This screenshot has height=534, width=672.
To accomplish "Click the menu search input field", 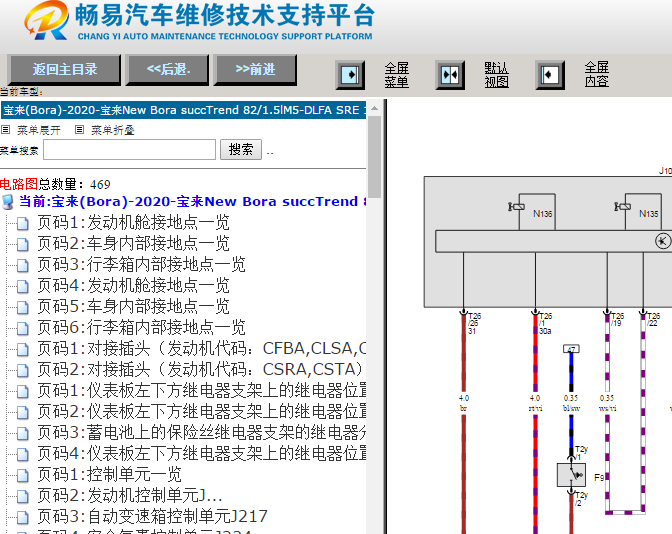I will pos(129,150).
